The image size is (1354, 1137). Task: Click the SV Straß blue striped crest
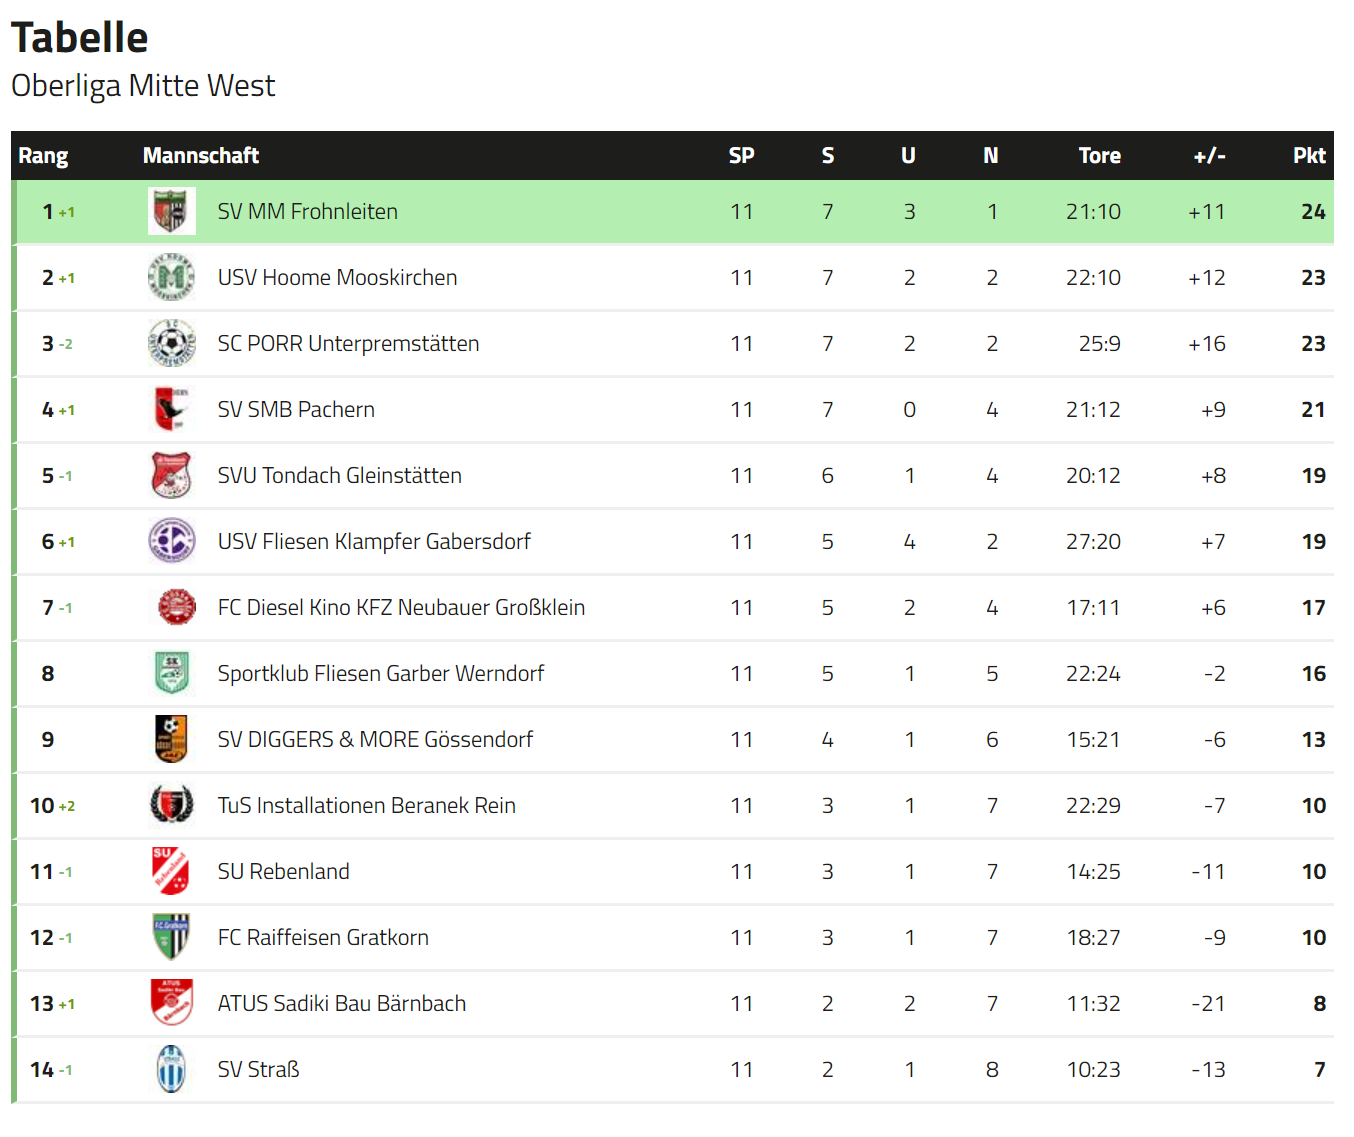coord(171,1069)
